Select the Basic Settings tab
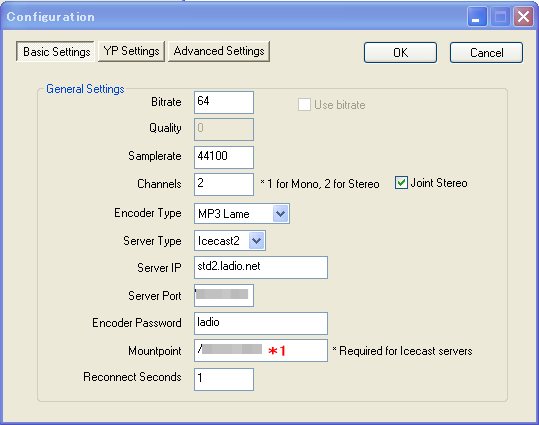This screenshot has width=539, height=425. click(x=55, y=52)
